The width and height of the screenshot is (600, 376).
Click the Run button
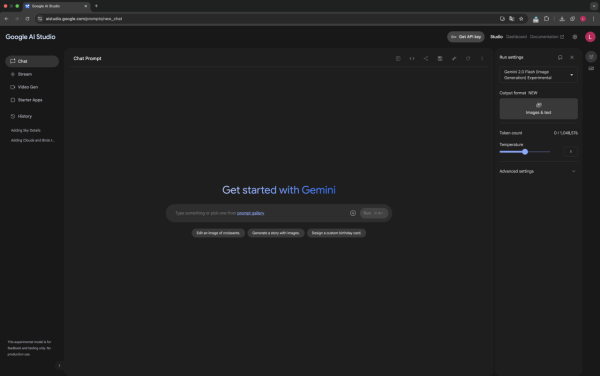click(x=374, y=213)
